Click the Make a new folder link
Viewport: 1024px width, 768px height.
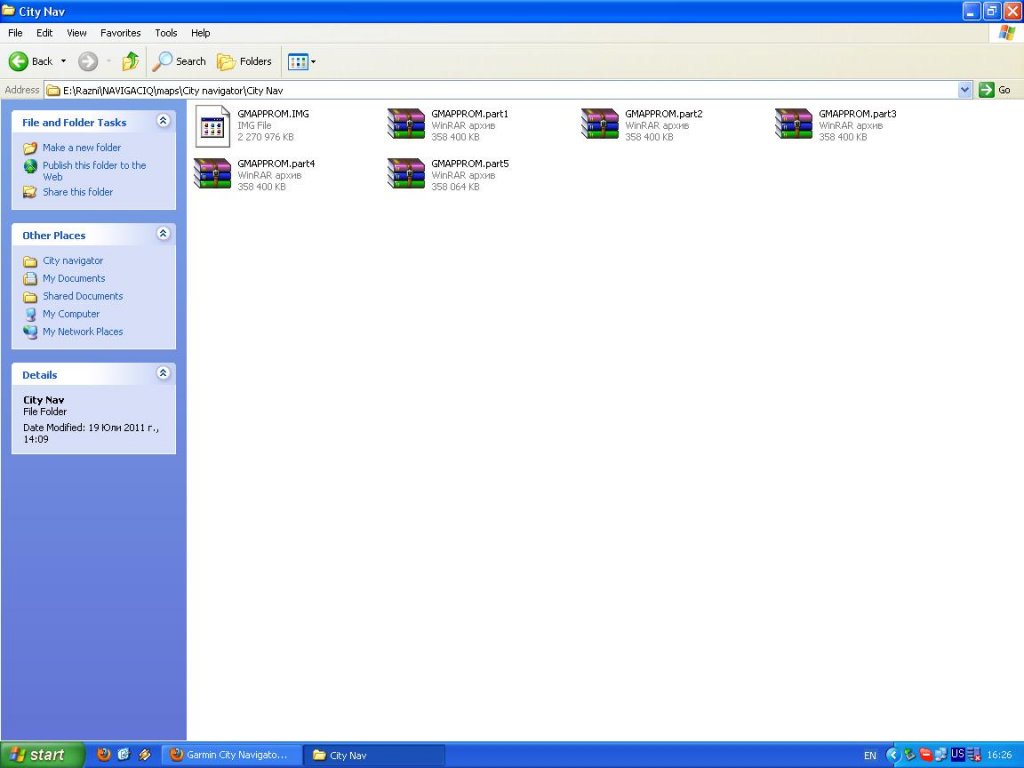tap(81, 148)
